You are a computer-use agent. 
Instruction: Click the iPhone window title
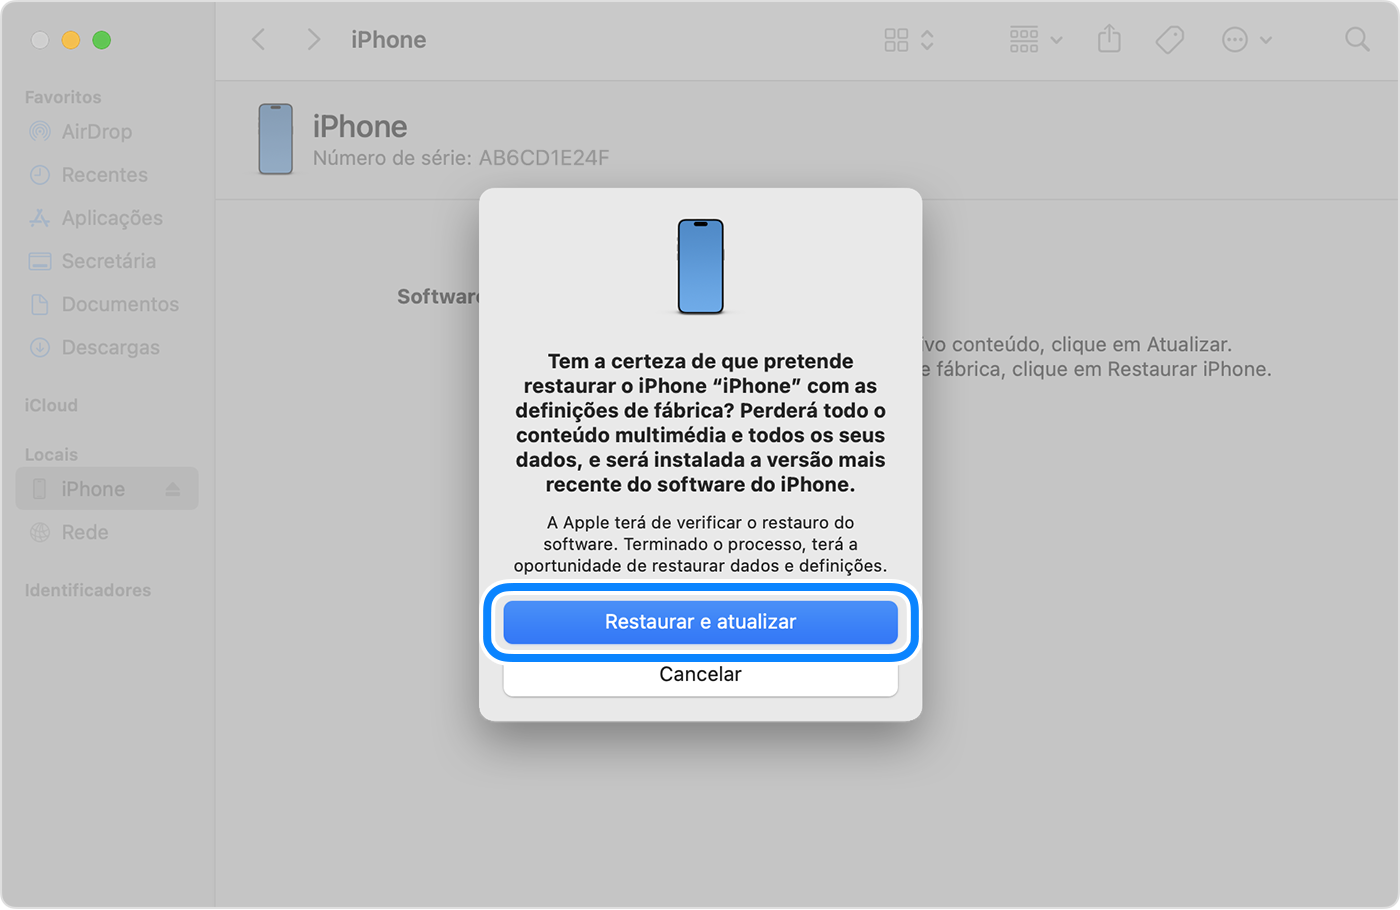coord(389,40)
